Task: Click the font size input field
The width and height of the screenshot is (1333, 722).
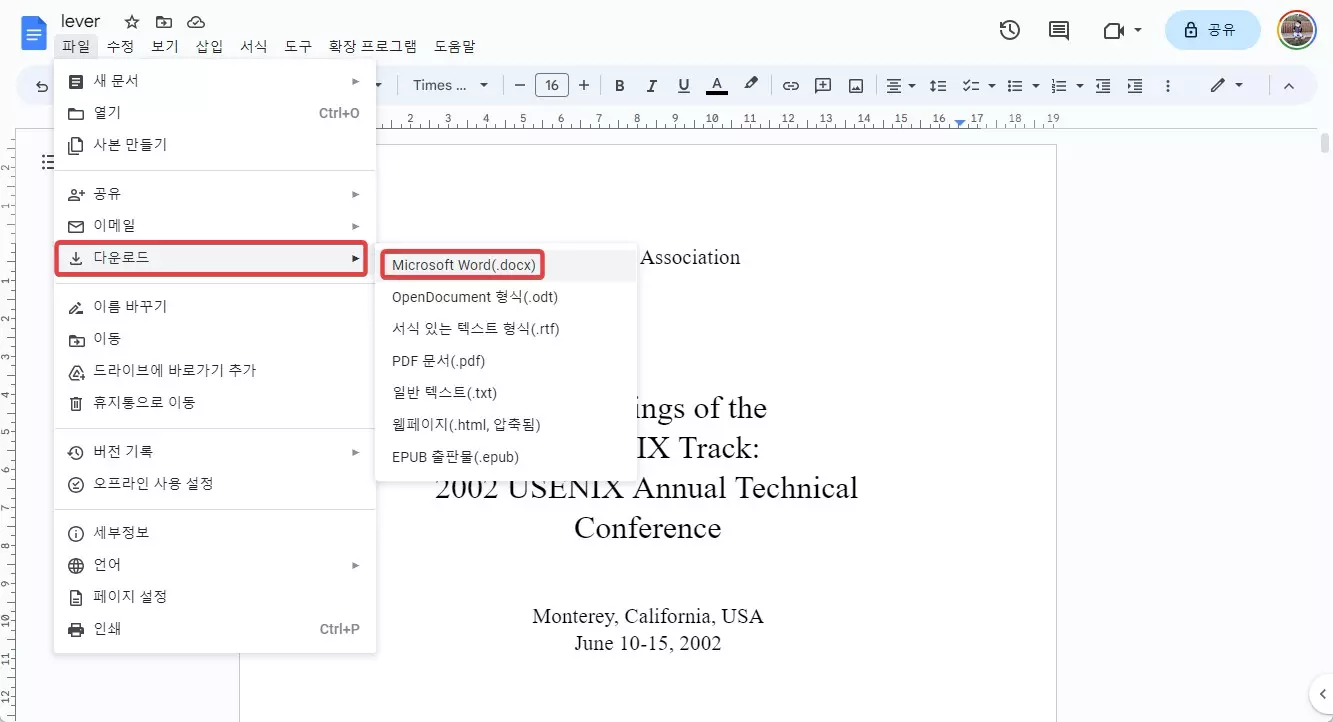Action: (552, 85)
